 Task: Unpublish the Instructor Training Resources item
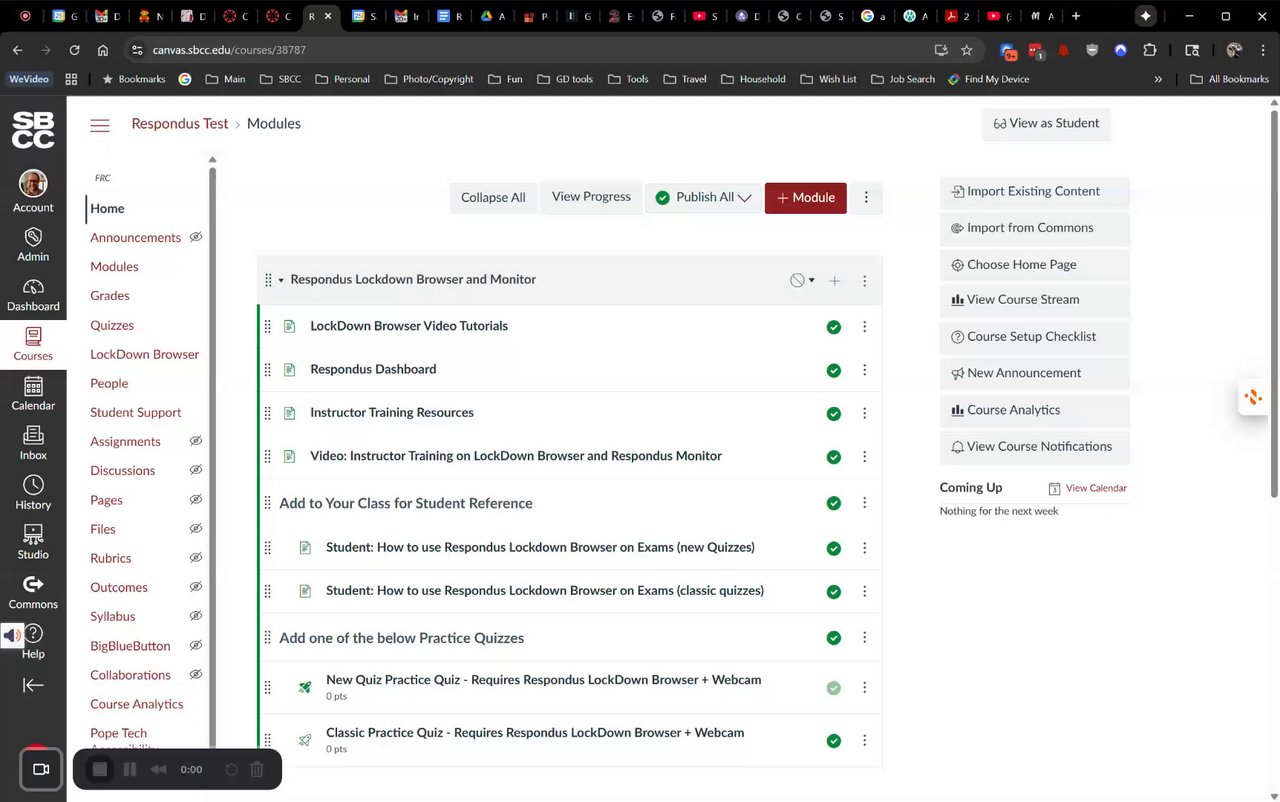pos(834,414)
